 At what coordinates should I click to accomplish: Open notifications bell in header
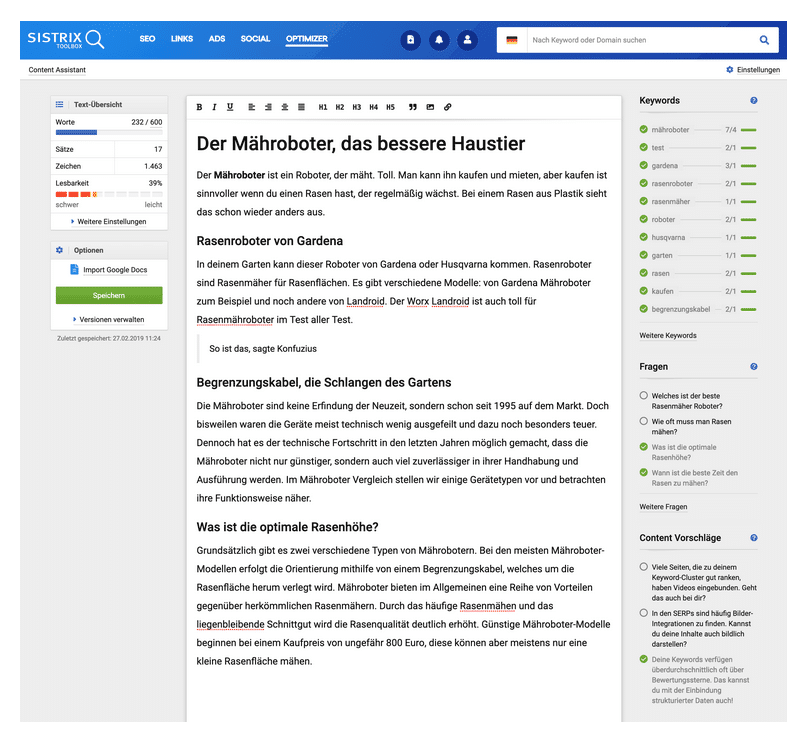pos(439,40)
